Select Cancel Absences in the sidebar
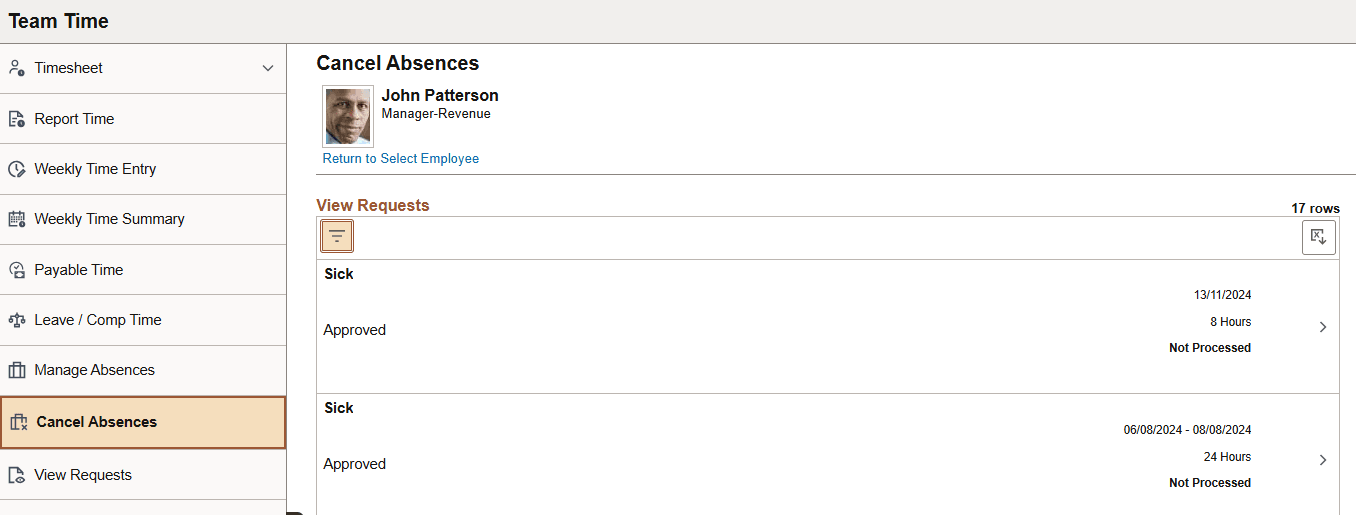The width and height of the screenshot is (1356, 515). pos(97,422)
